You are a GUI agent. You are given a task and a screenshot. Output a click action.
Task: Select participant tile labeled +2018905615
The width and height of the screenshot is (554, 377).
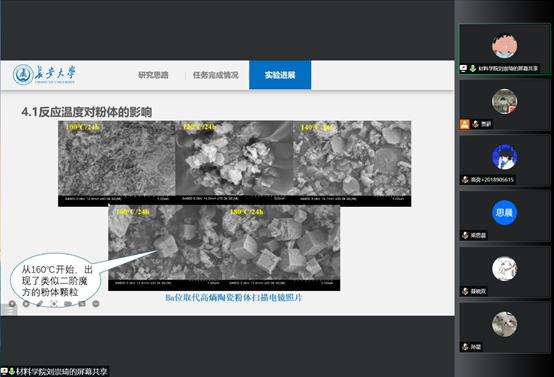(505, 160)
